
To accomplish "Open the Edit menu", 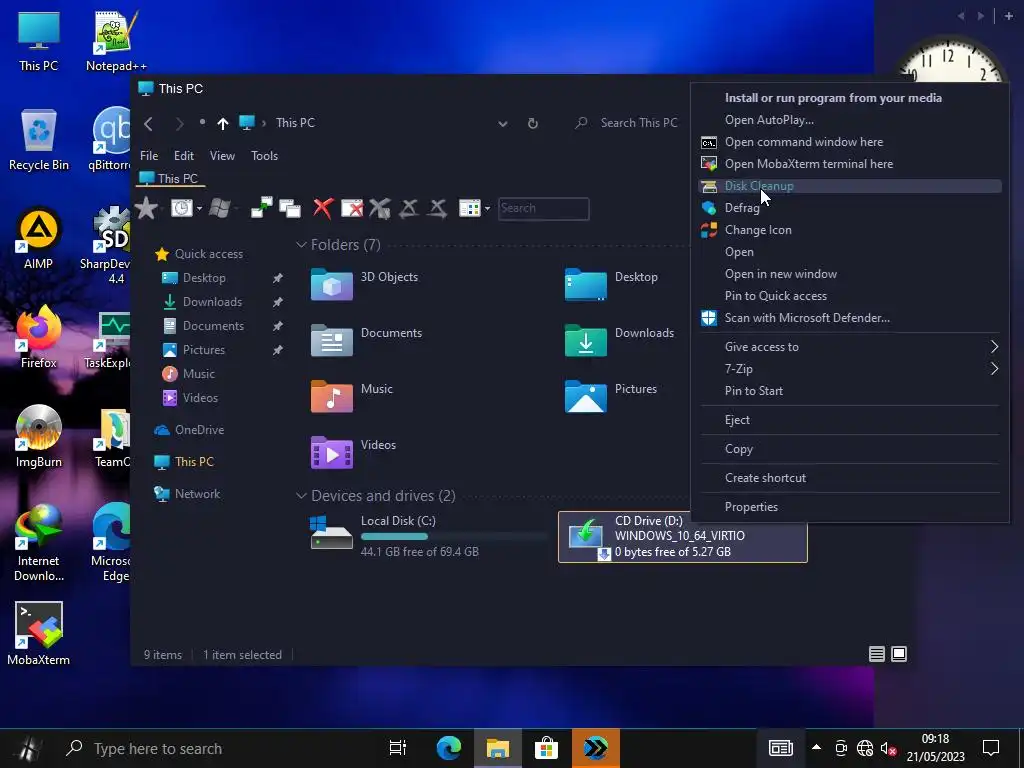I will pos(184,156).
